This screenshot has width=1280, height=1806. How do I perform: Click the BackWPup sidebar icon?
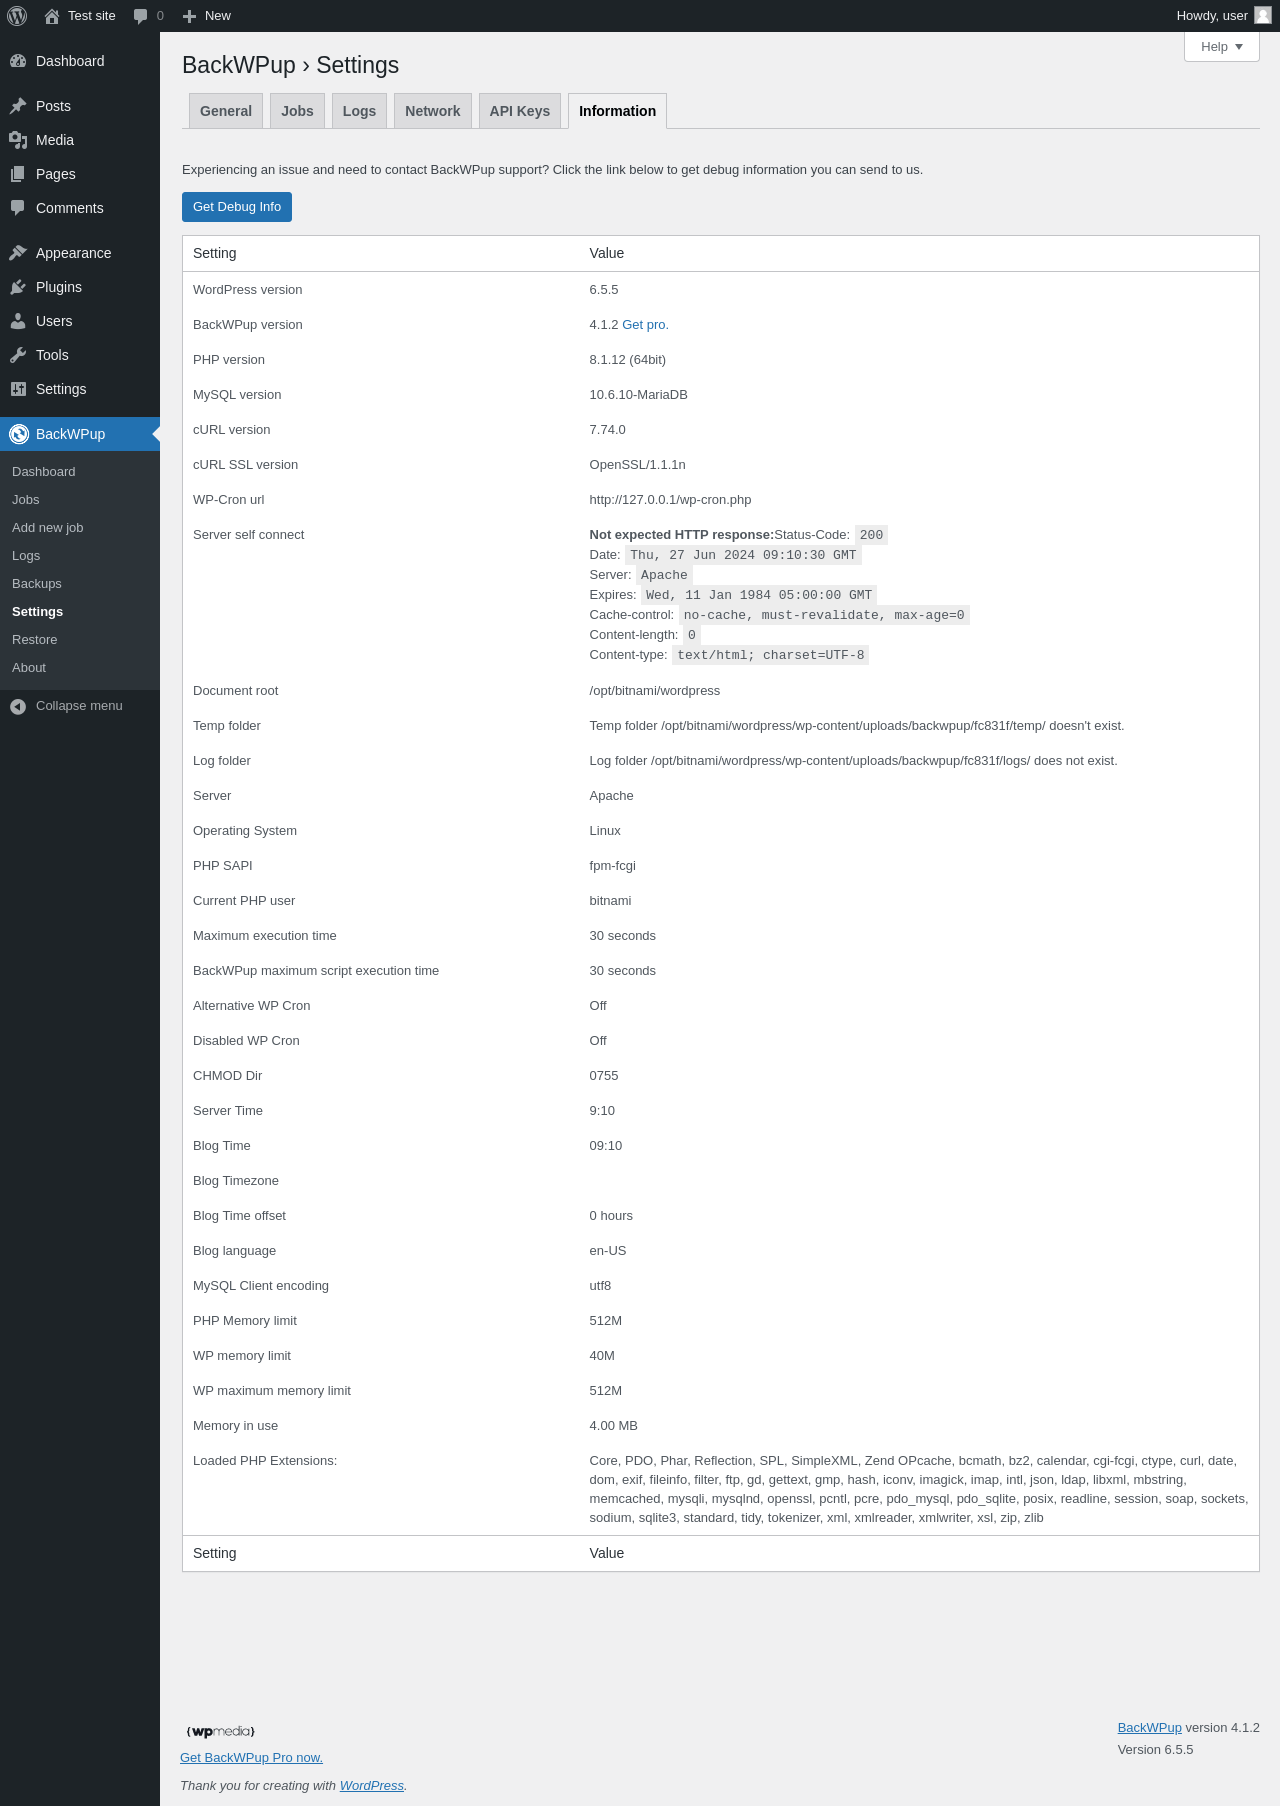click(x=19, y=434)
